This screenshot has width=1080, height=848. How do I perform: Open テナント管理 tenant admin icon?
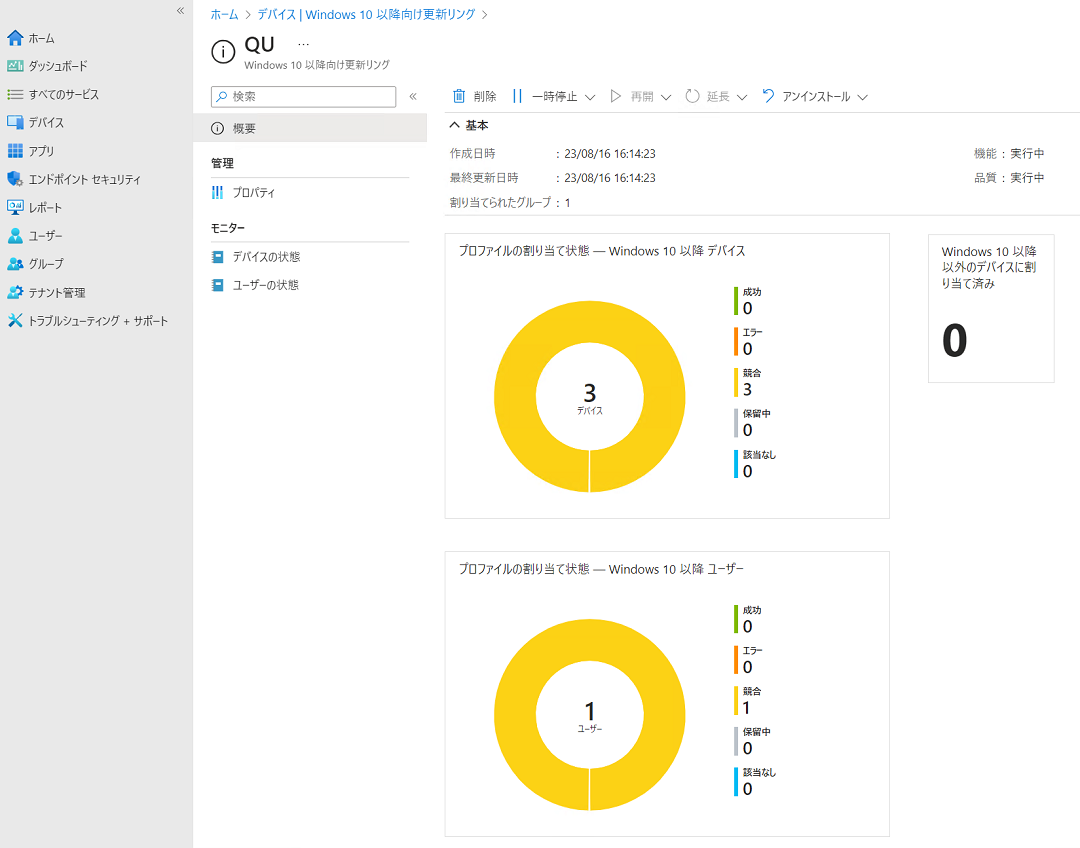pyautogui.click(x=15, y=292)
